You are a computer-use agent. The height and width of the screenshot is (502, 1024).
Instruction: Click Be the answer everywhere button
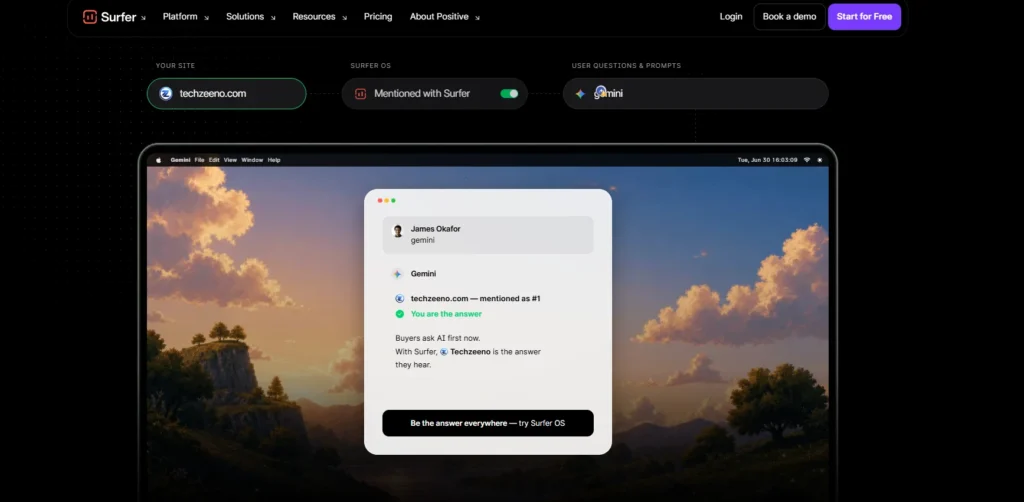[488, 423]
